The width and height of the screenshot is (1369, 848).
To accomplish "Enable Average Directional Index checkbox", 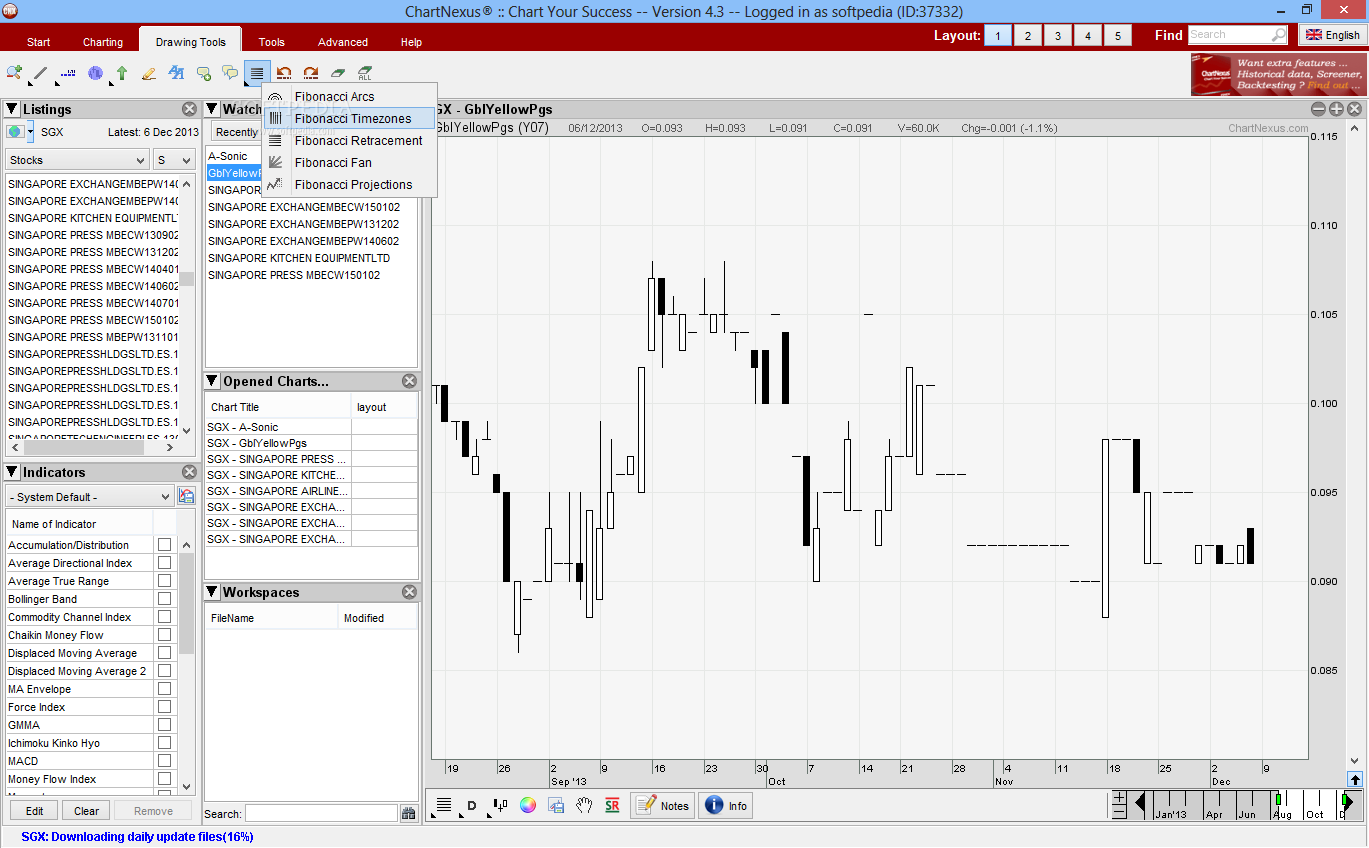I will [164, 563].
